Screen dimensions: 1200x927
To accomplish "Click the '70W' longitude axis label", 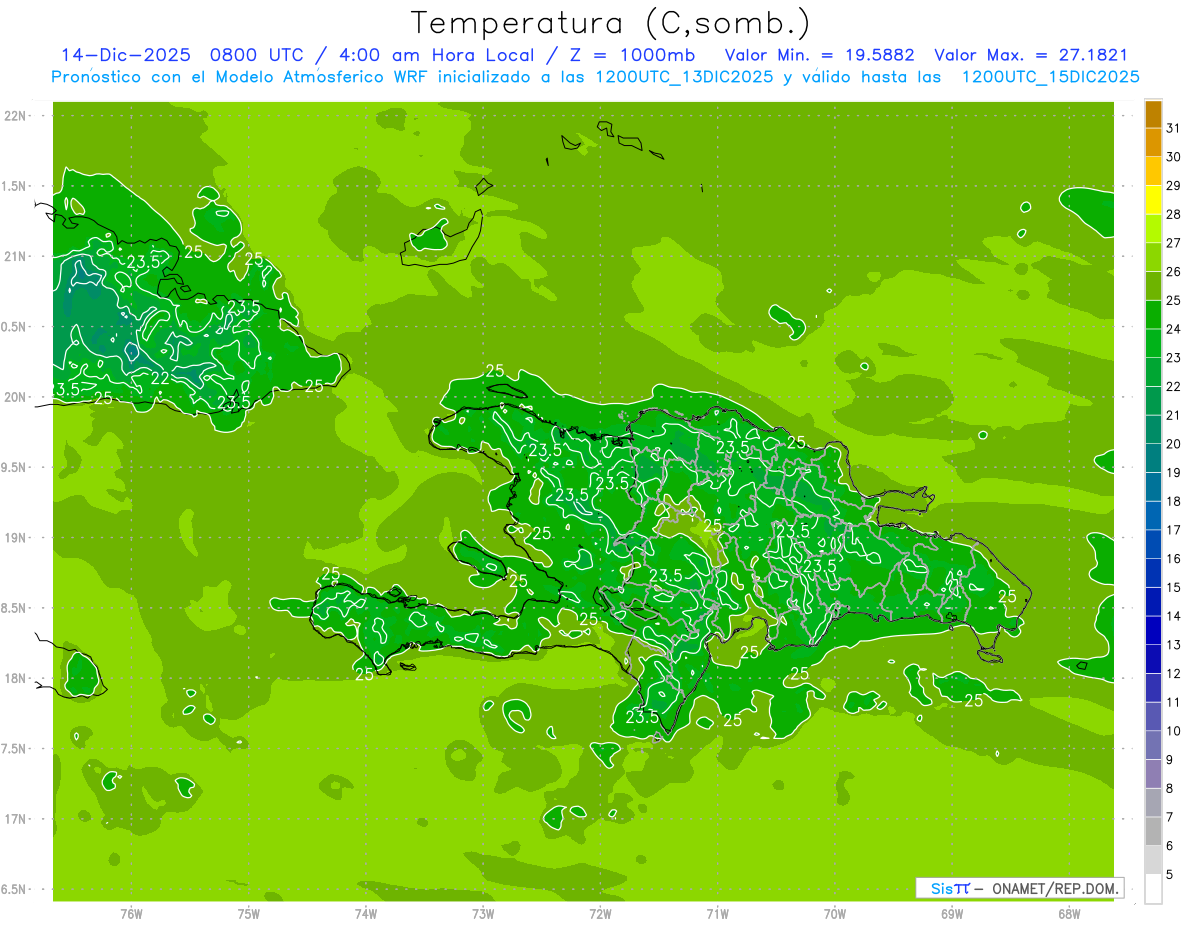I will click(835, 914).
